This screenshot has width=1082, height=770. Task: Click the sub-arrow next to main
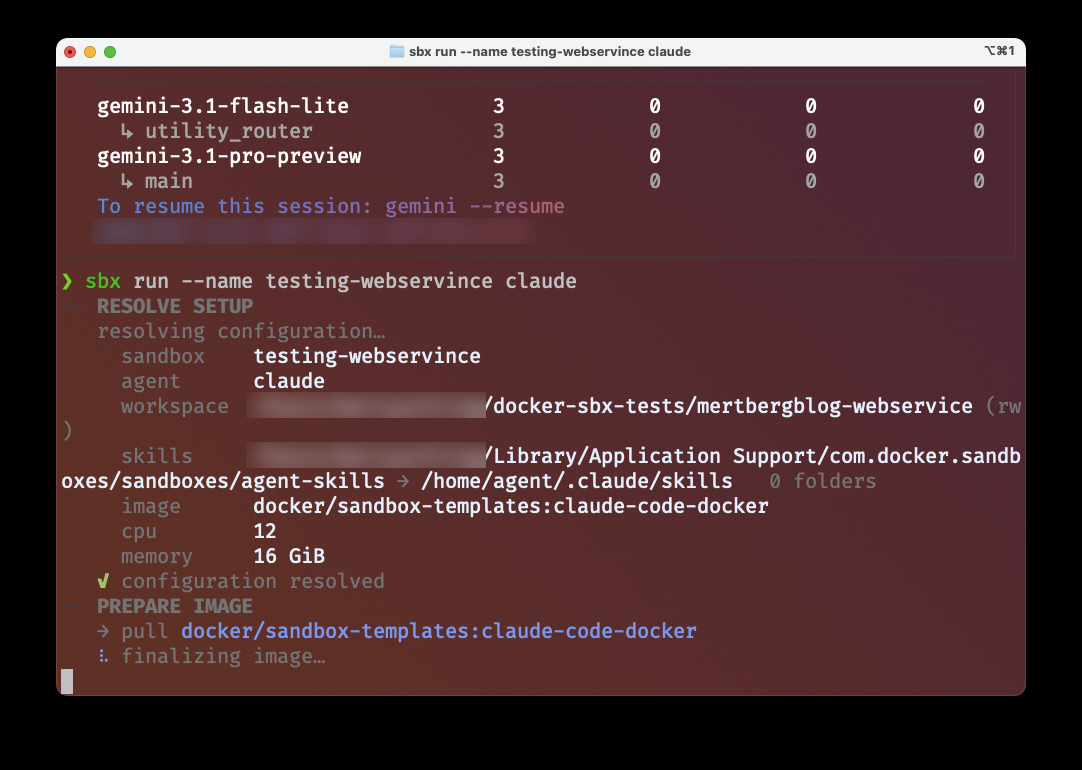[127, 181]
